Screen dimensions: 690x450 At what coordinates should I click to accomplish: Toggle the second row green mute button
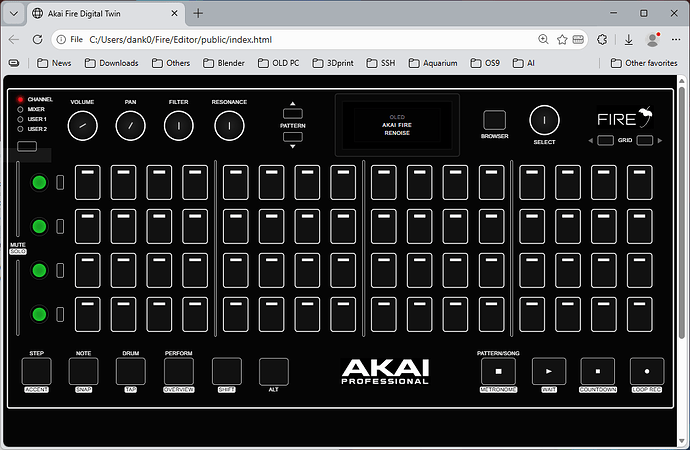click(x=39, y=227)
